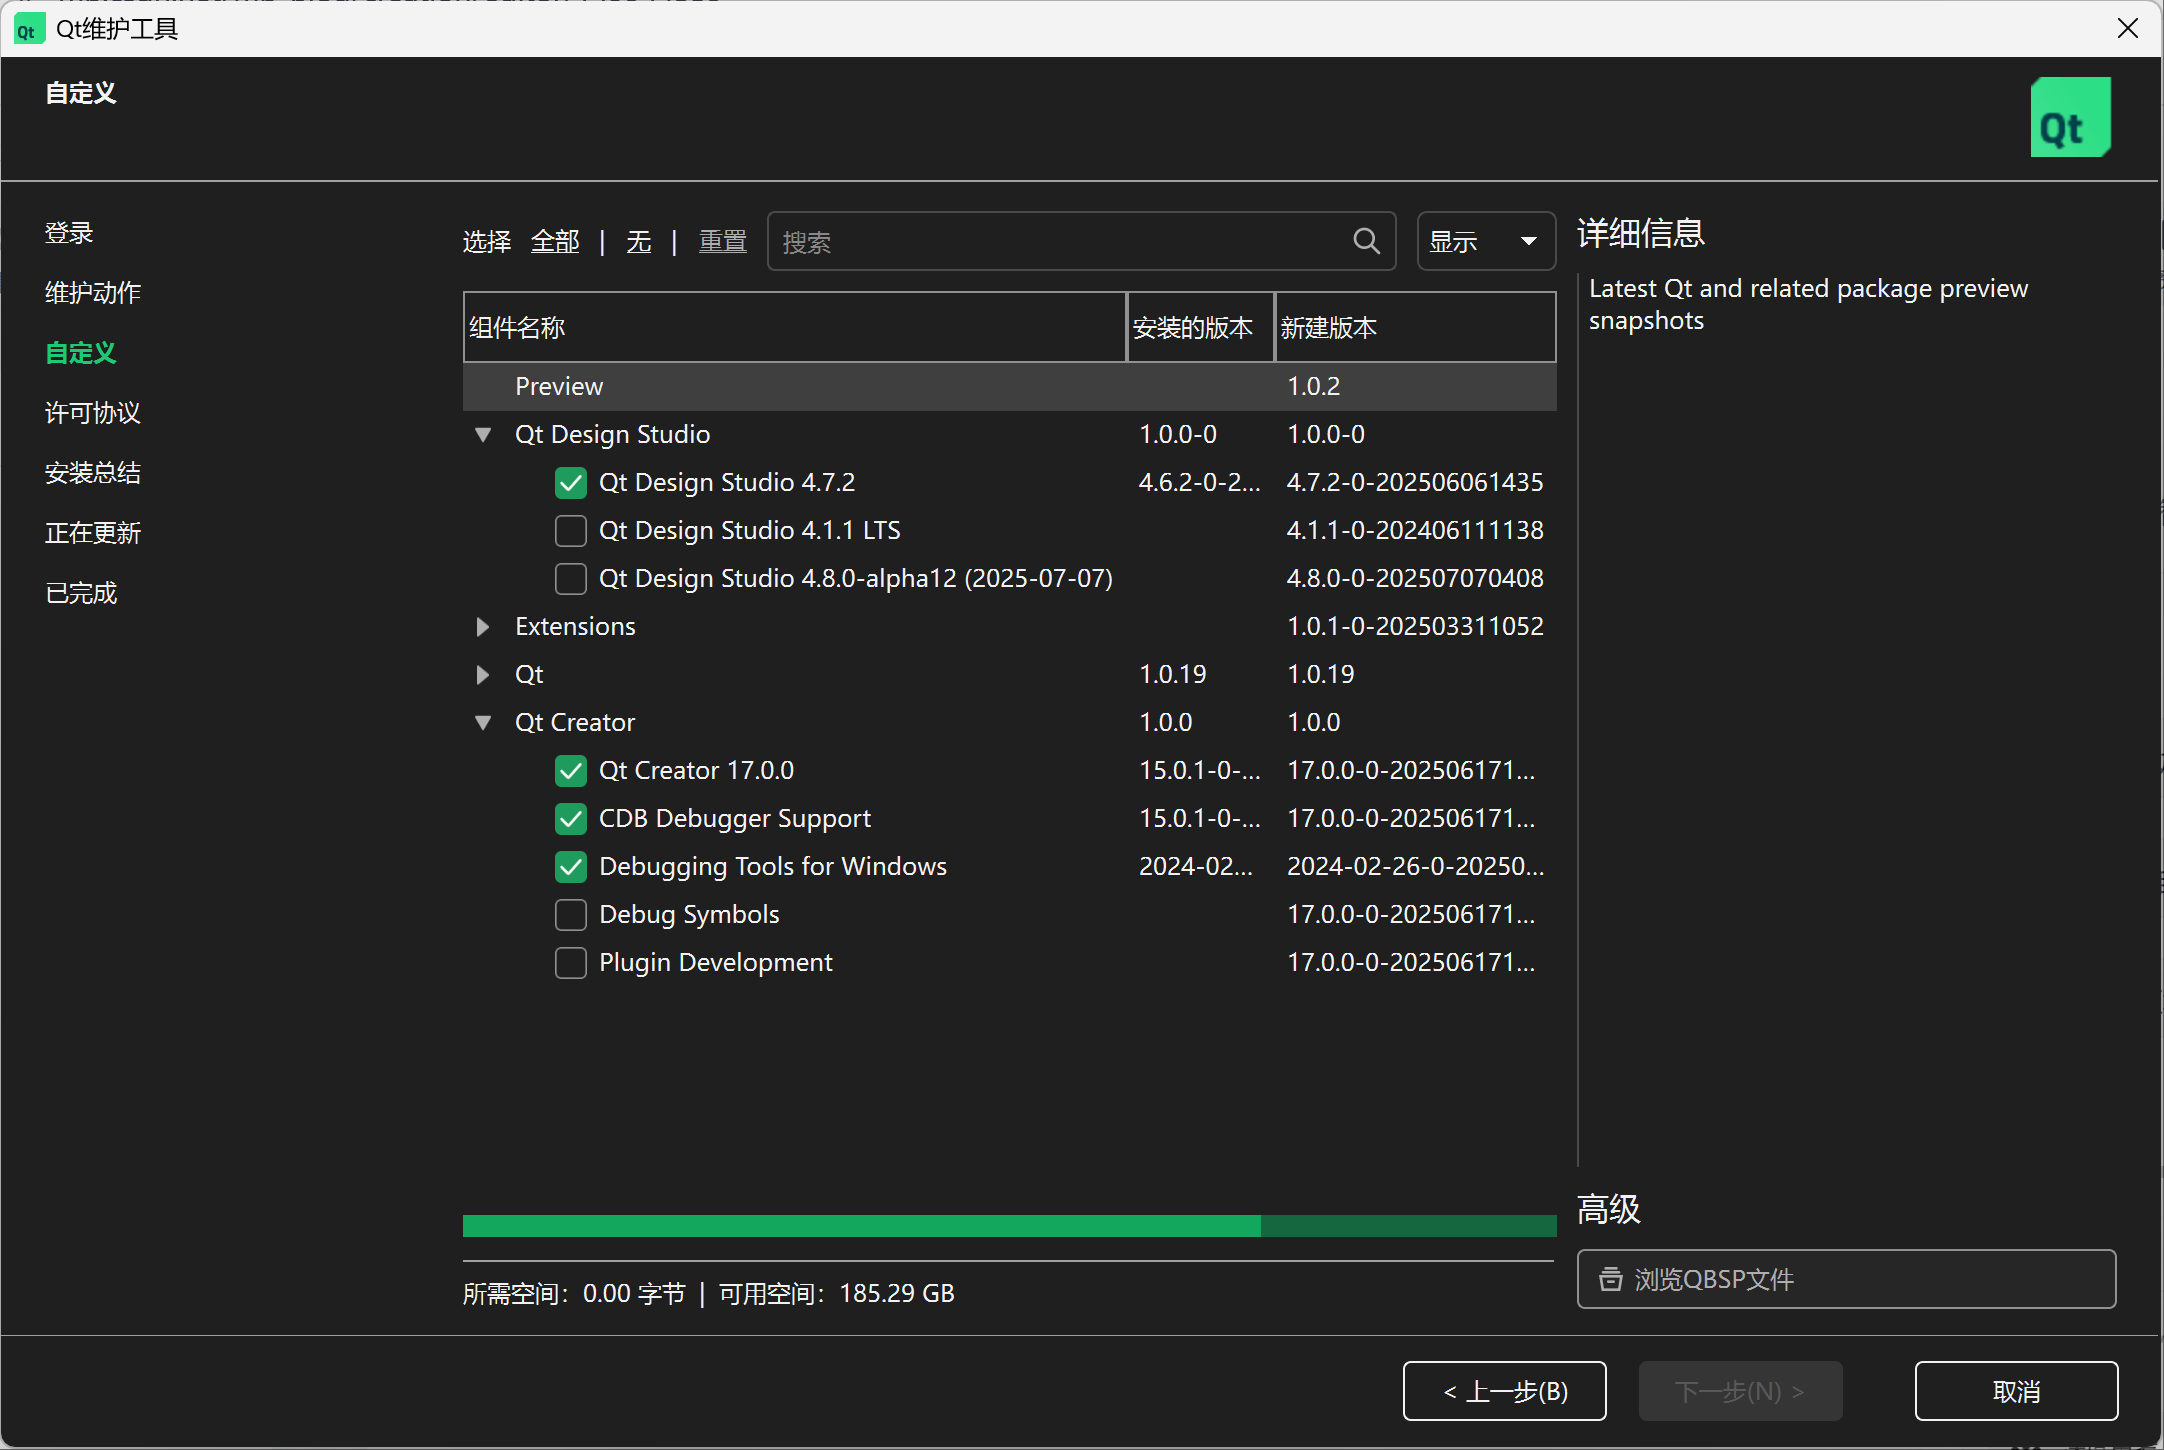Image resolution: width=2164 pixels, height=1450 pixels.
Task: Click the 2024-02-26-0-20250... version cell
Action: (1415, 867)
